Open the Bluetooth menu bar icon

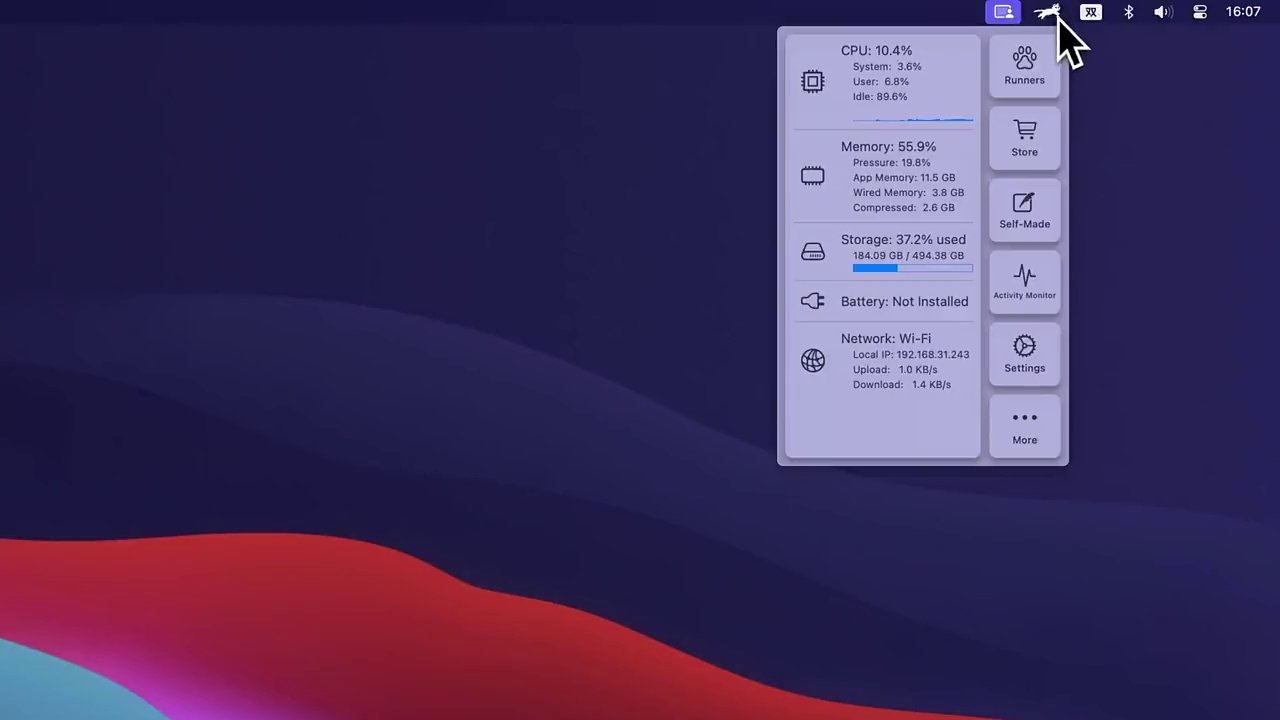pyautogui.click(x=1128, y=12)
